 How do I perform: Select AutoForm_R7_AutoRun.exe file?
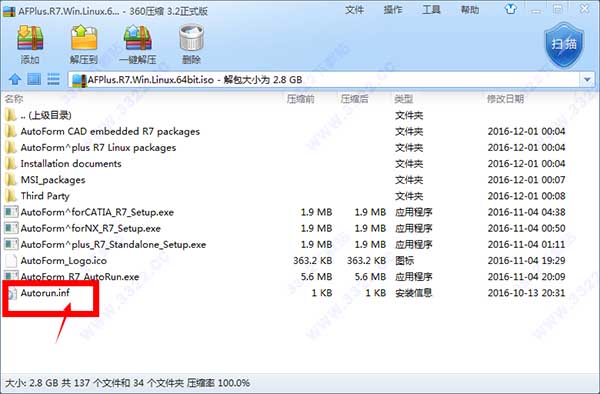click(300, 277)
